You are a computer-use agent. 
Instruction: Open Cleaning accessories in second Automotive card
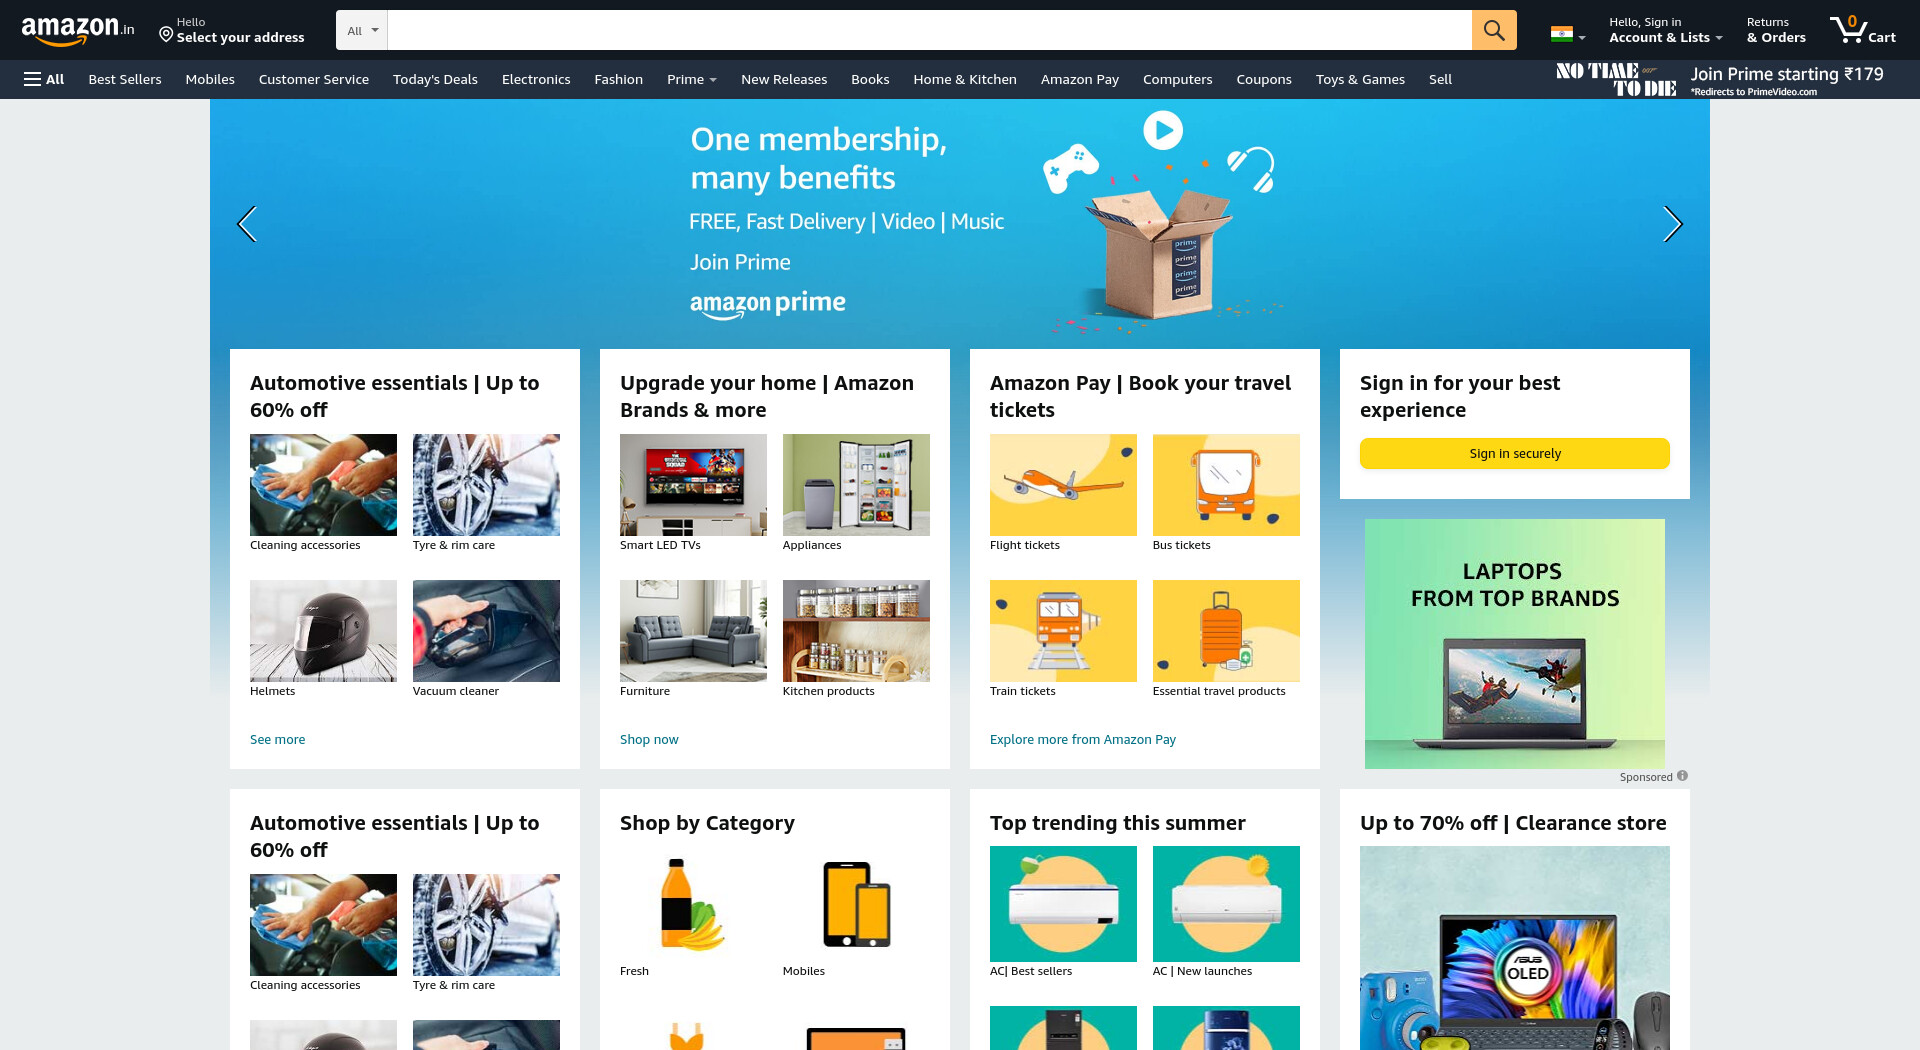coord(323,925)
